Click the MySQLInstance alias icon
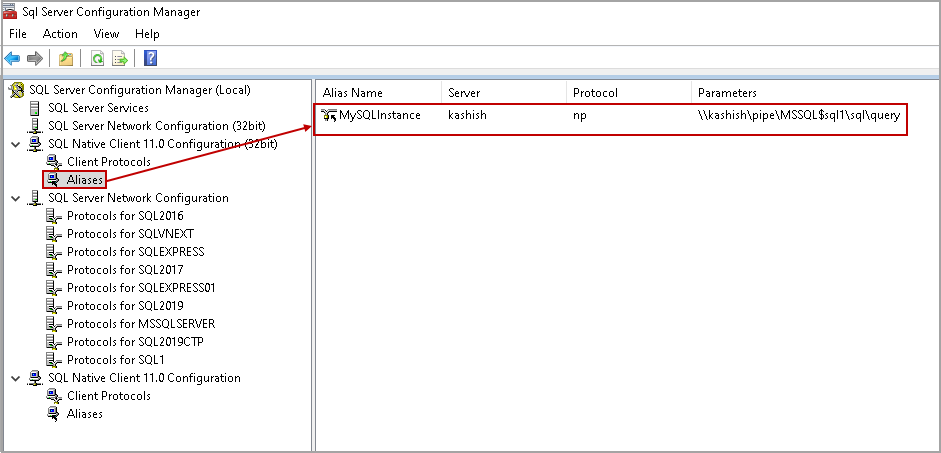 pyautogui.click(x=329, y=115)
